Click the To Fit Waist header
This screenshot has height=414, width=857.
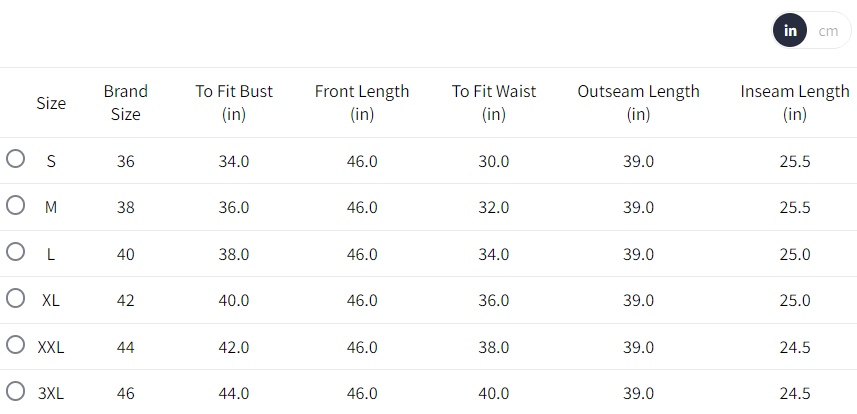point(494,103)
